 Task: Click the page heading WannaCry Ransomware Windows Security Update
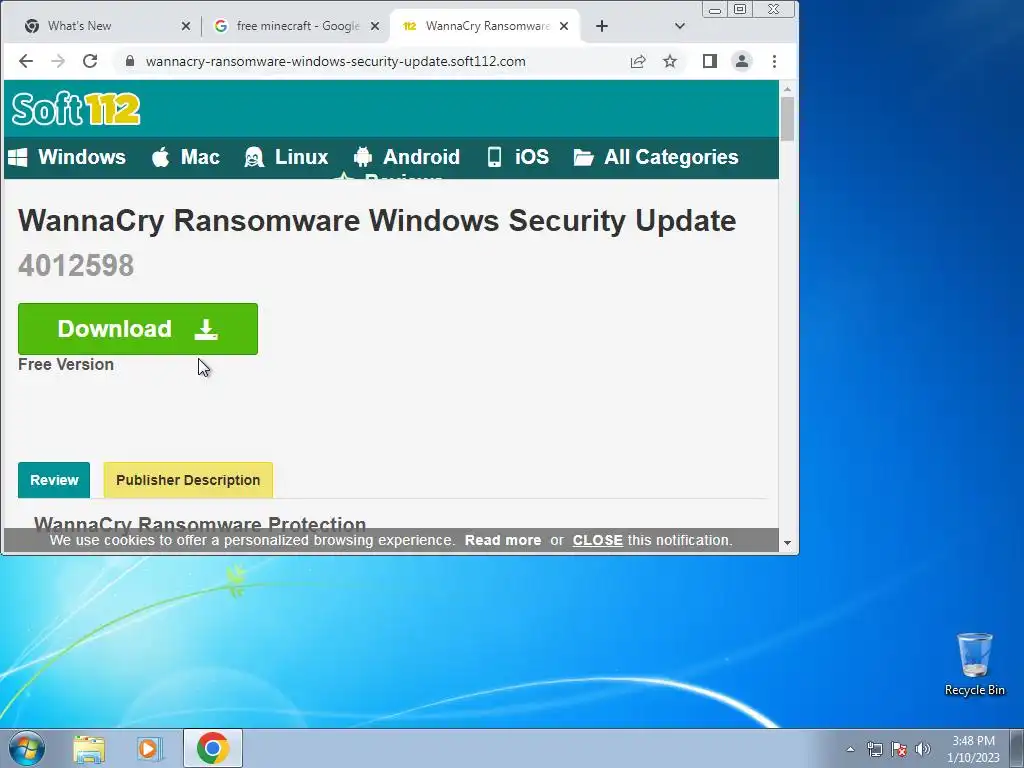tap(377, 221)
